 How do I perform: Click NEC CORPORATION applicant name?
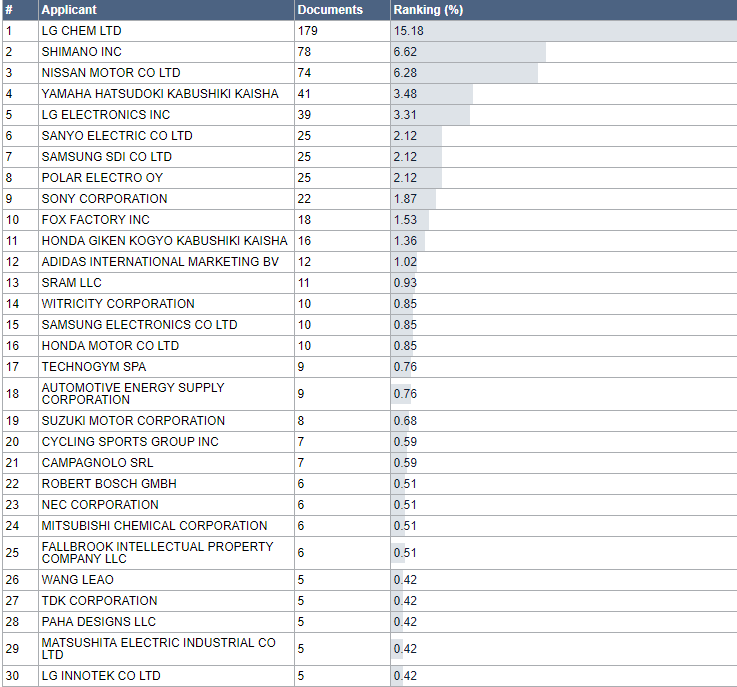tap(100, 505)
